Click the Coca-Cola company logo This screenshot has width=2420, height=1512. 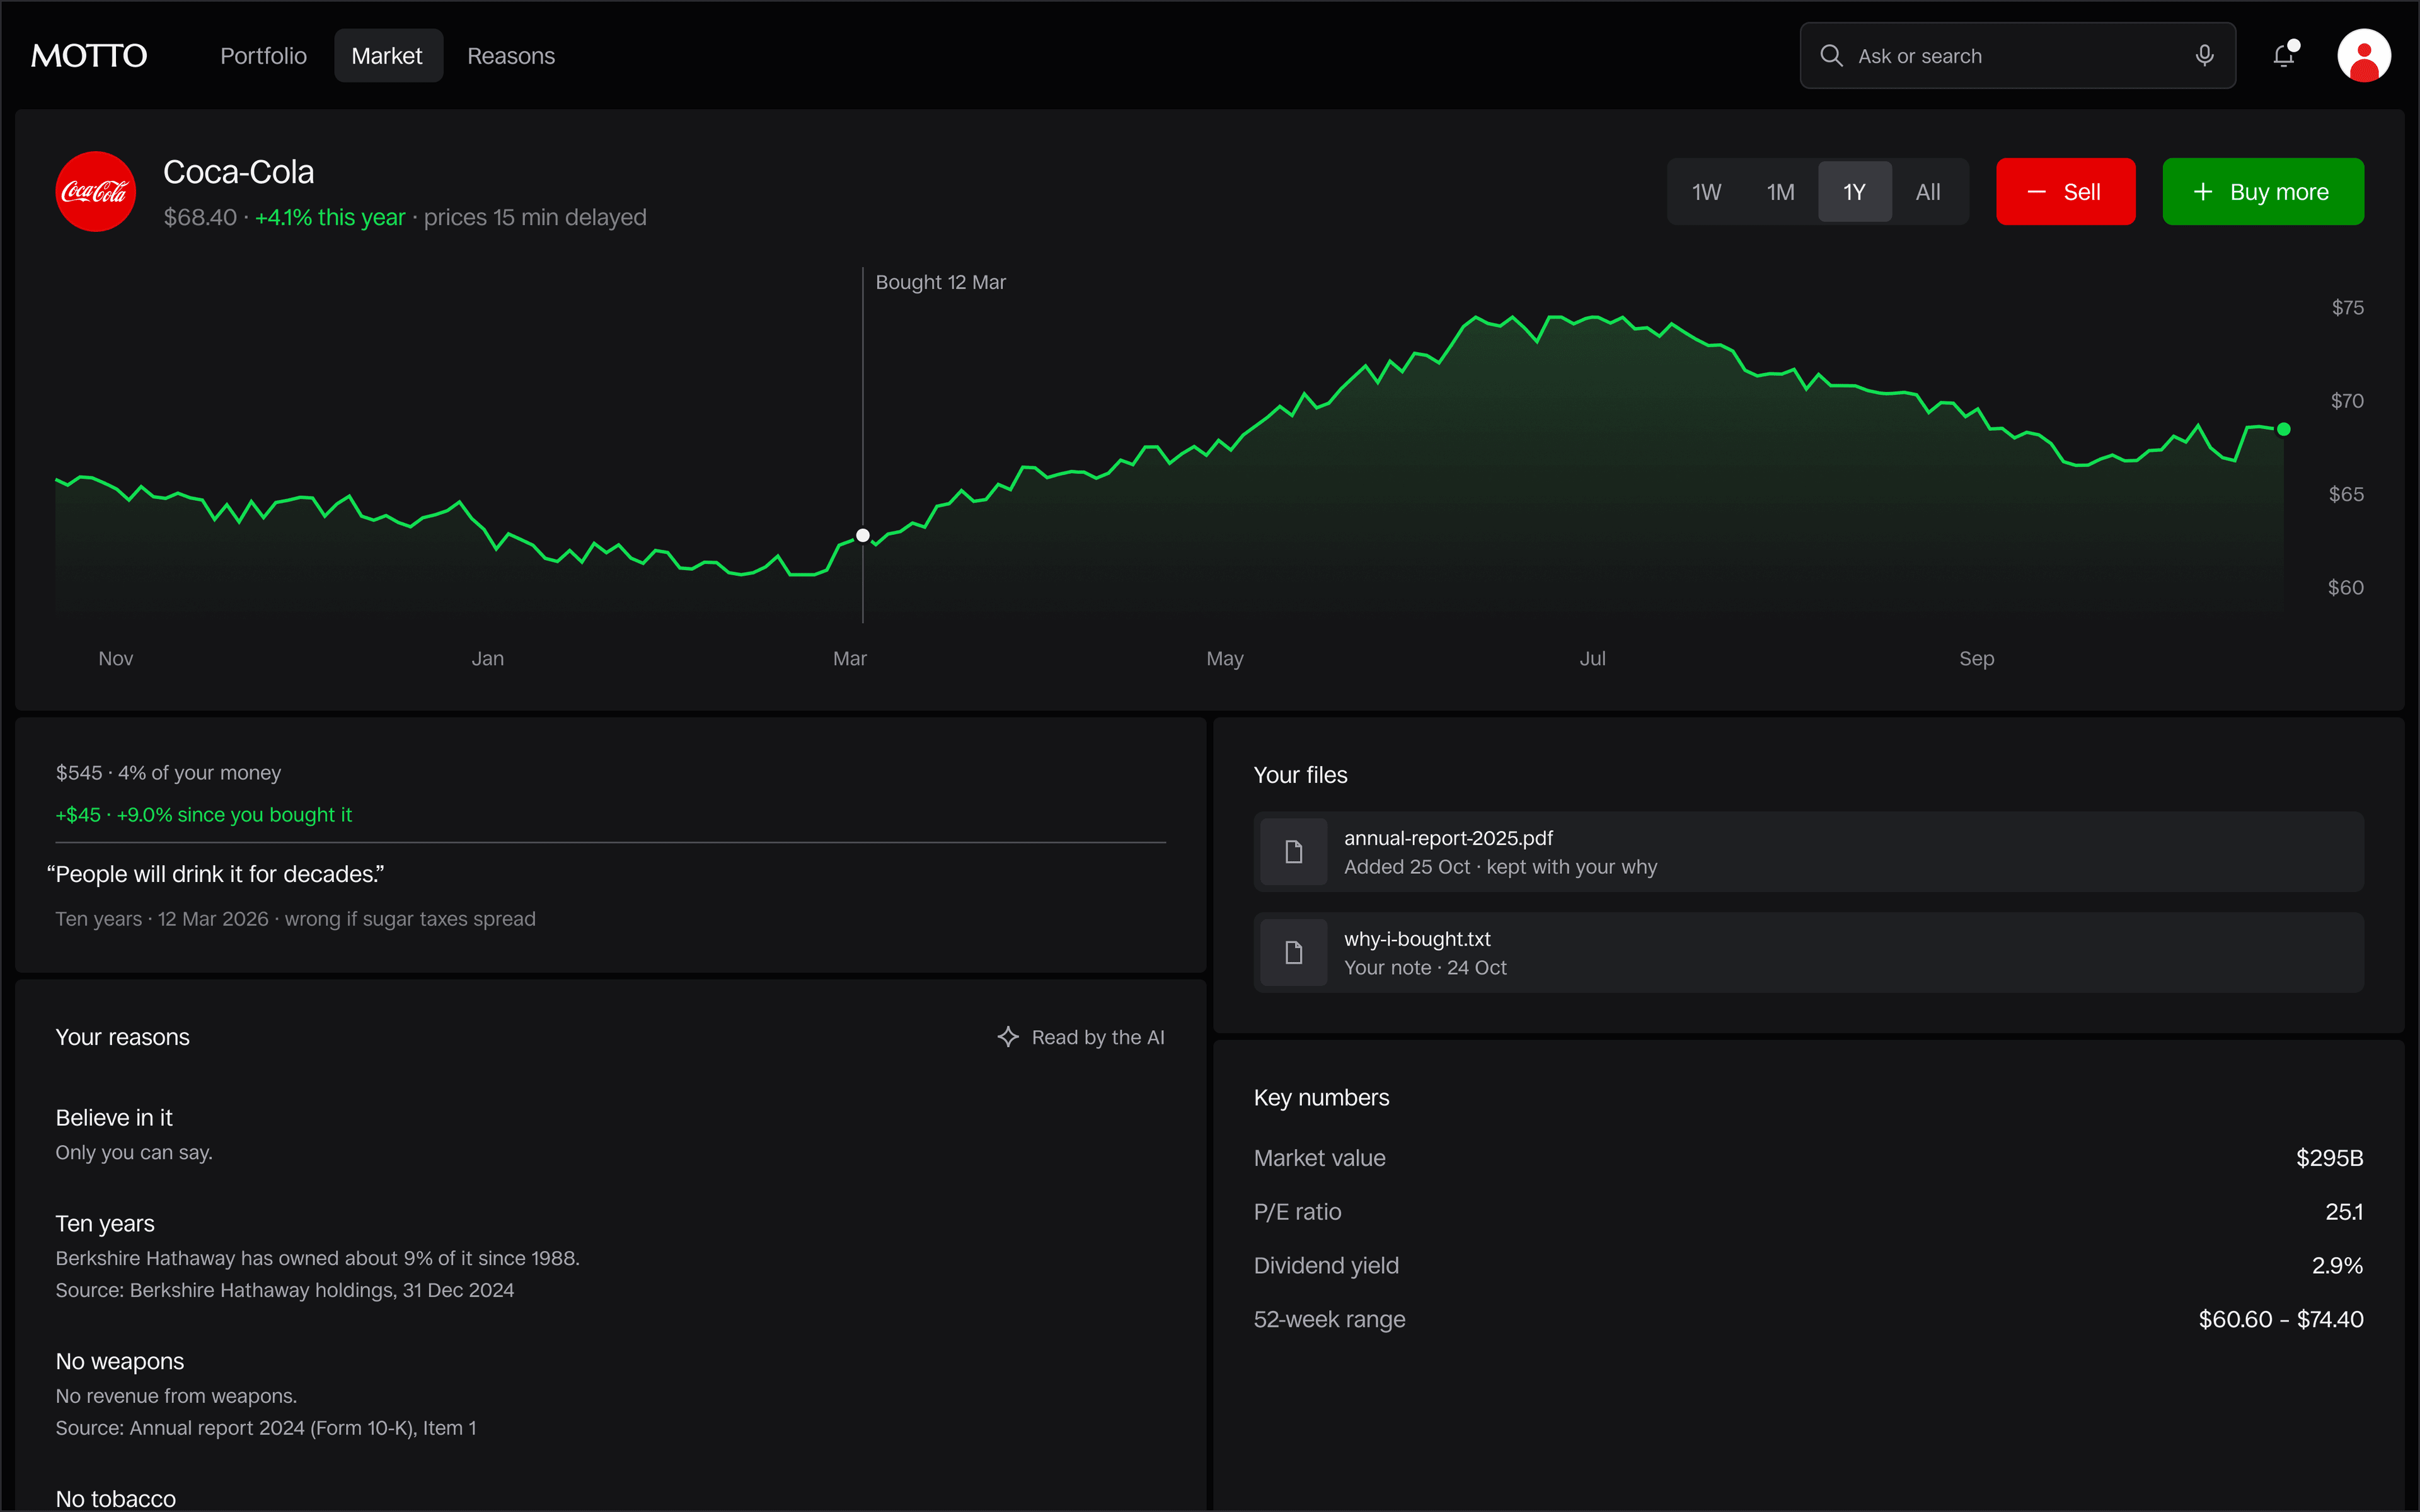click(x=95, y=191)
